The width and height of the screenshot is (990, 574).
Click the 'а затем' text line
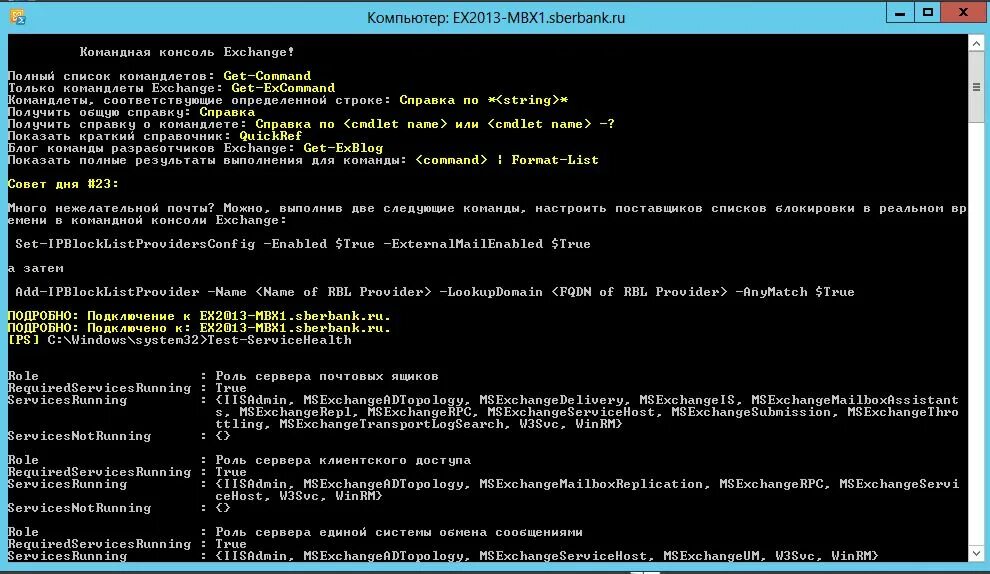click(x=35, y=268)
